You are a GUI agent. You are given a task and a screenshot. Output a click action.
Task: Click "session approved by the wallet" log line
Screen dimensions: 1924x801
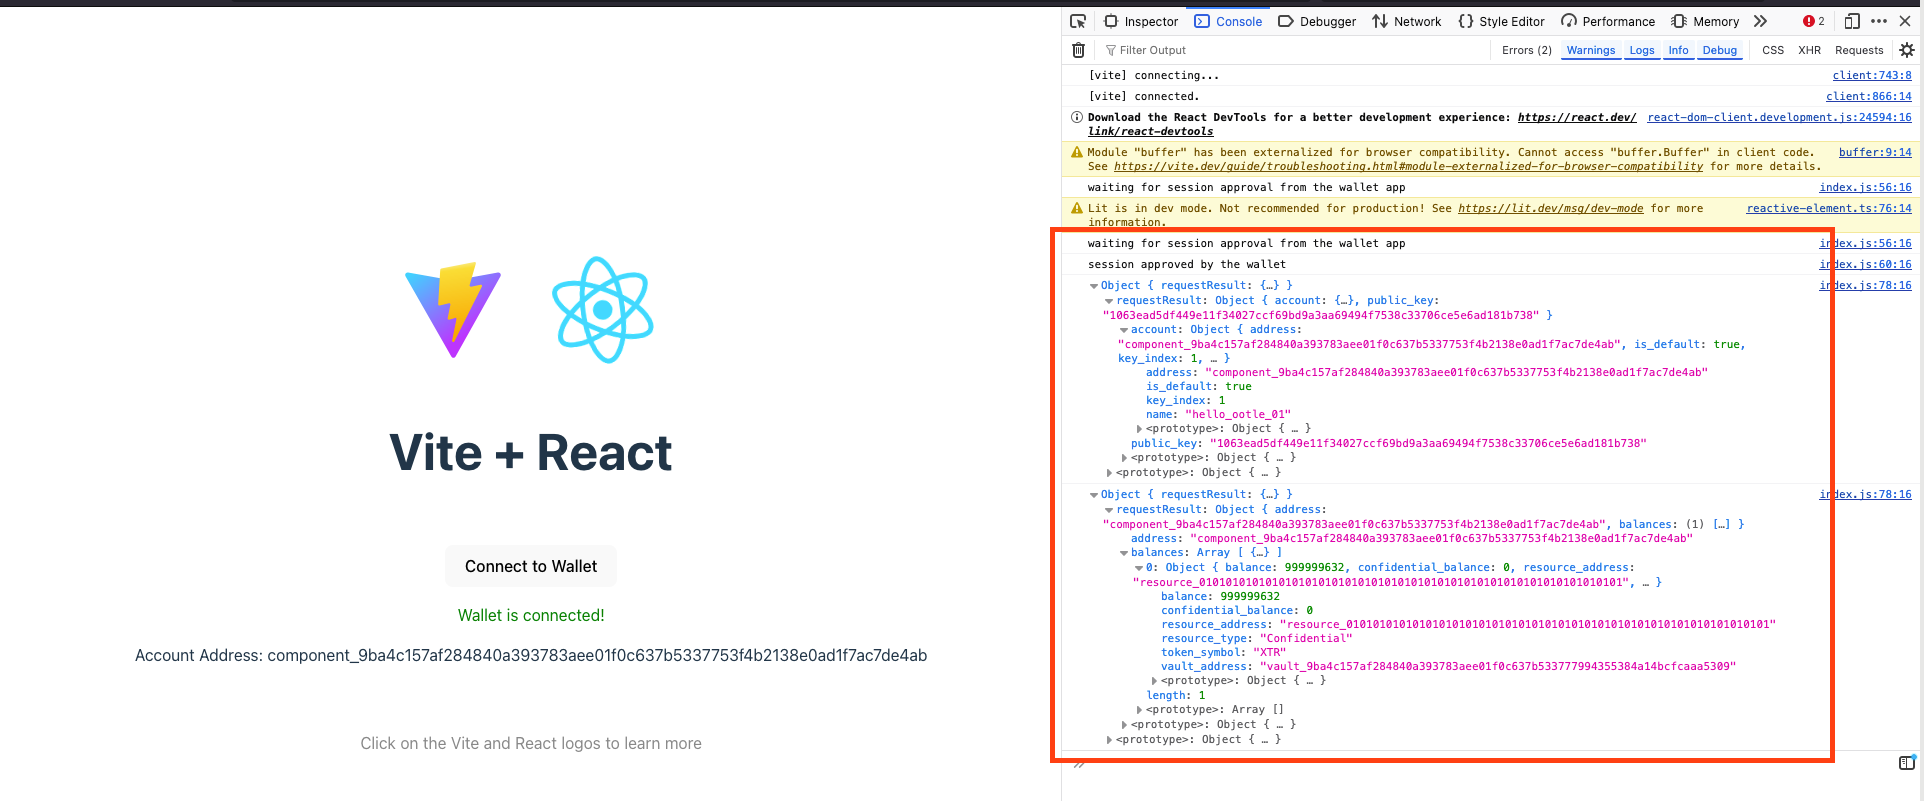(1187, 265)
